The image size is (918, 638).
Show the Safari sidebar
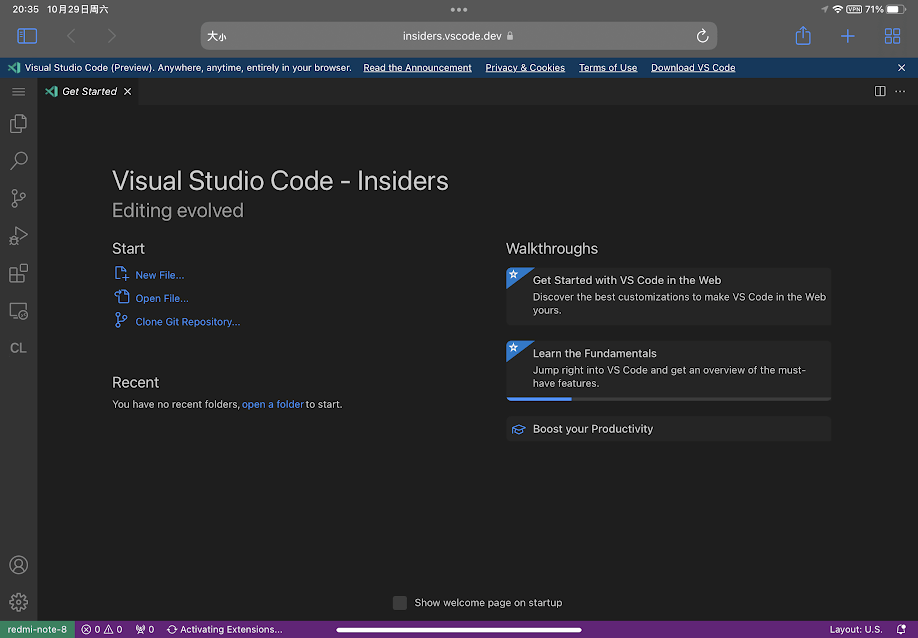27,36
